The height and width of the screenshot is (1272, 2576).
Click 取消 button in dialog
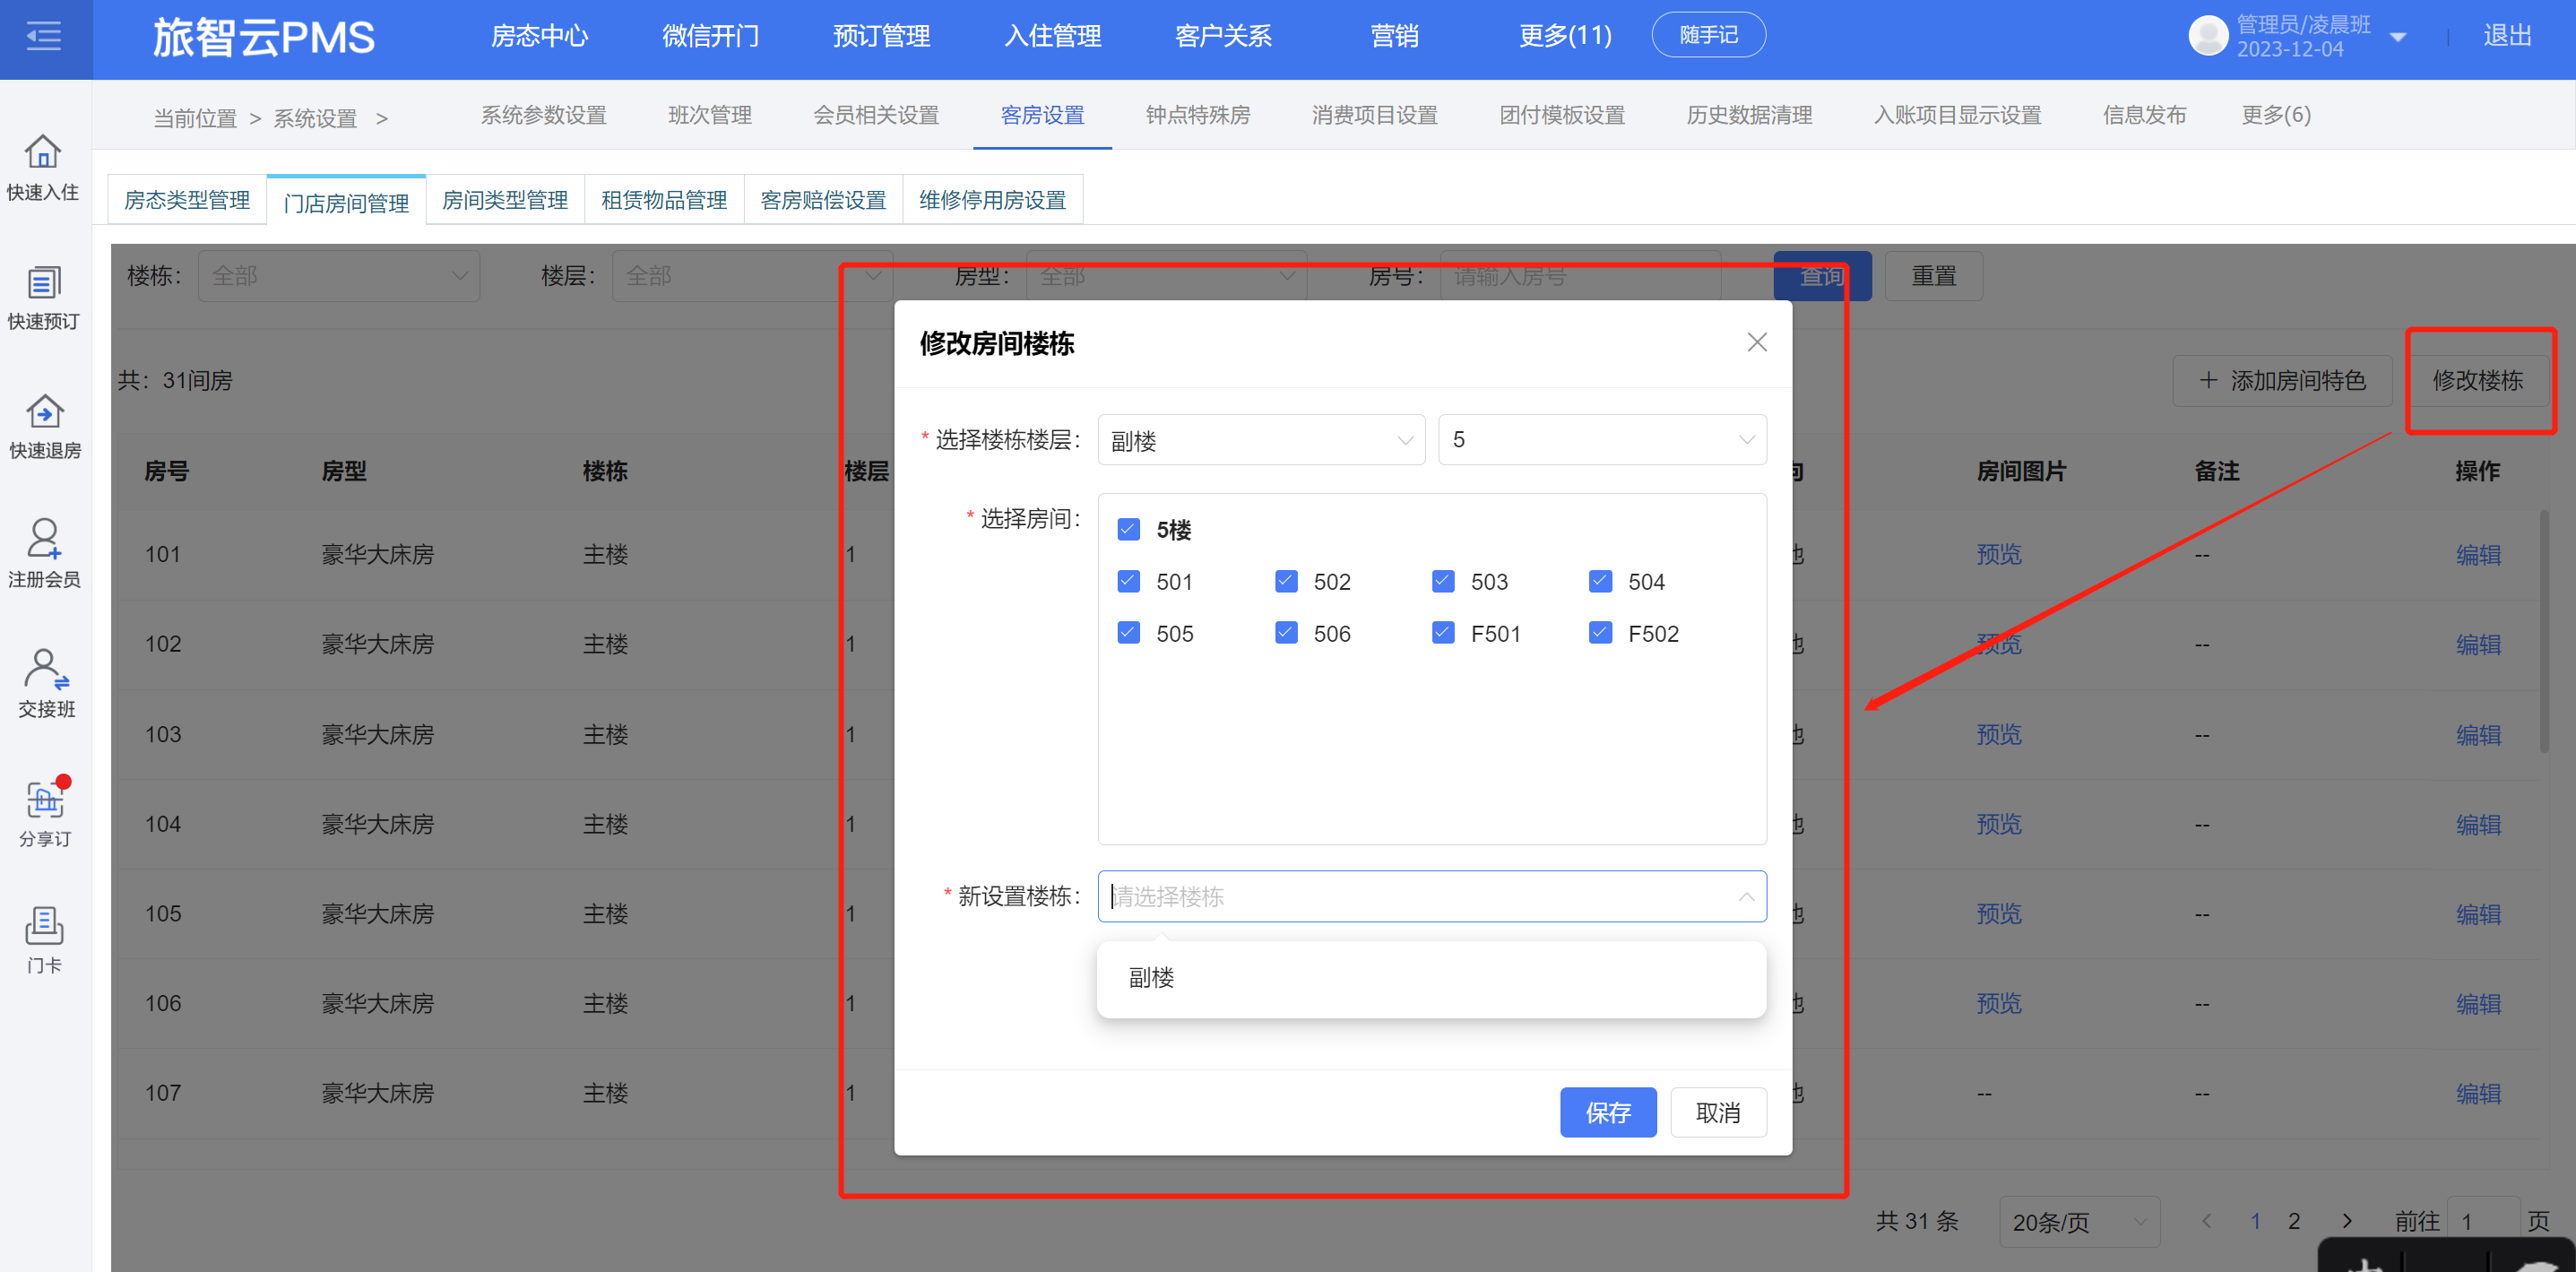tap(1718, 1112)
